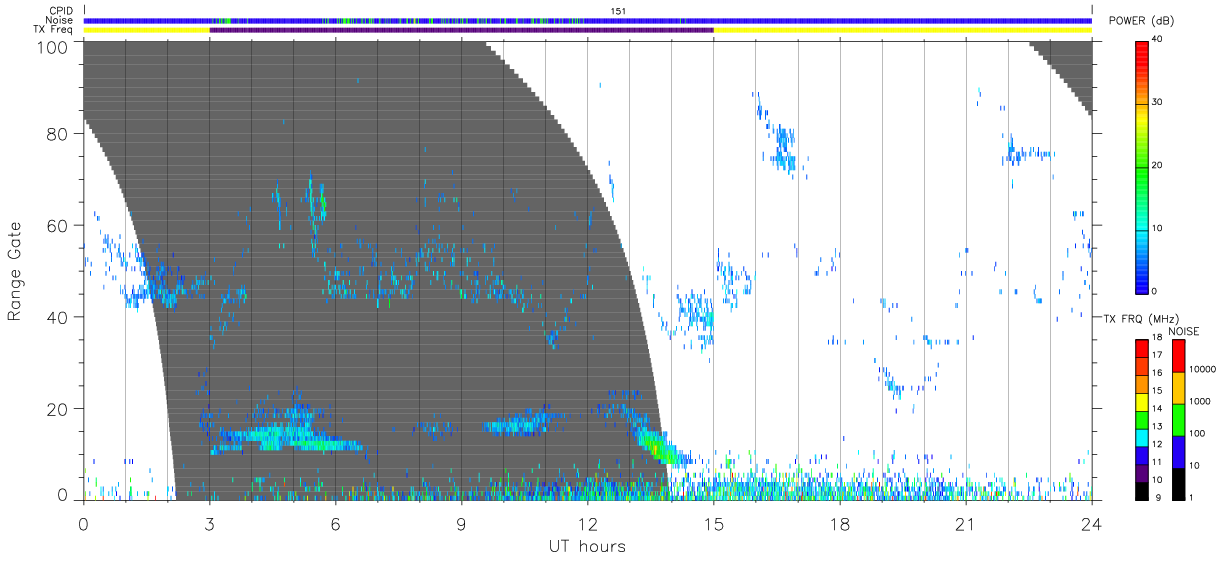Click the TX Freq row label
The image size is (1228, 567).
(55, 30)
